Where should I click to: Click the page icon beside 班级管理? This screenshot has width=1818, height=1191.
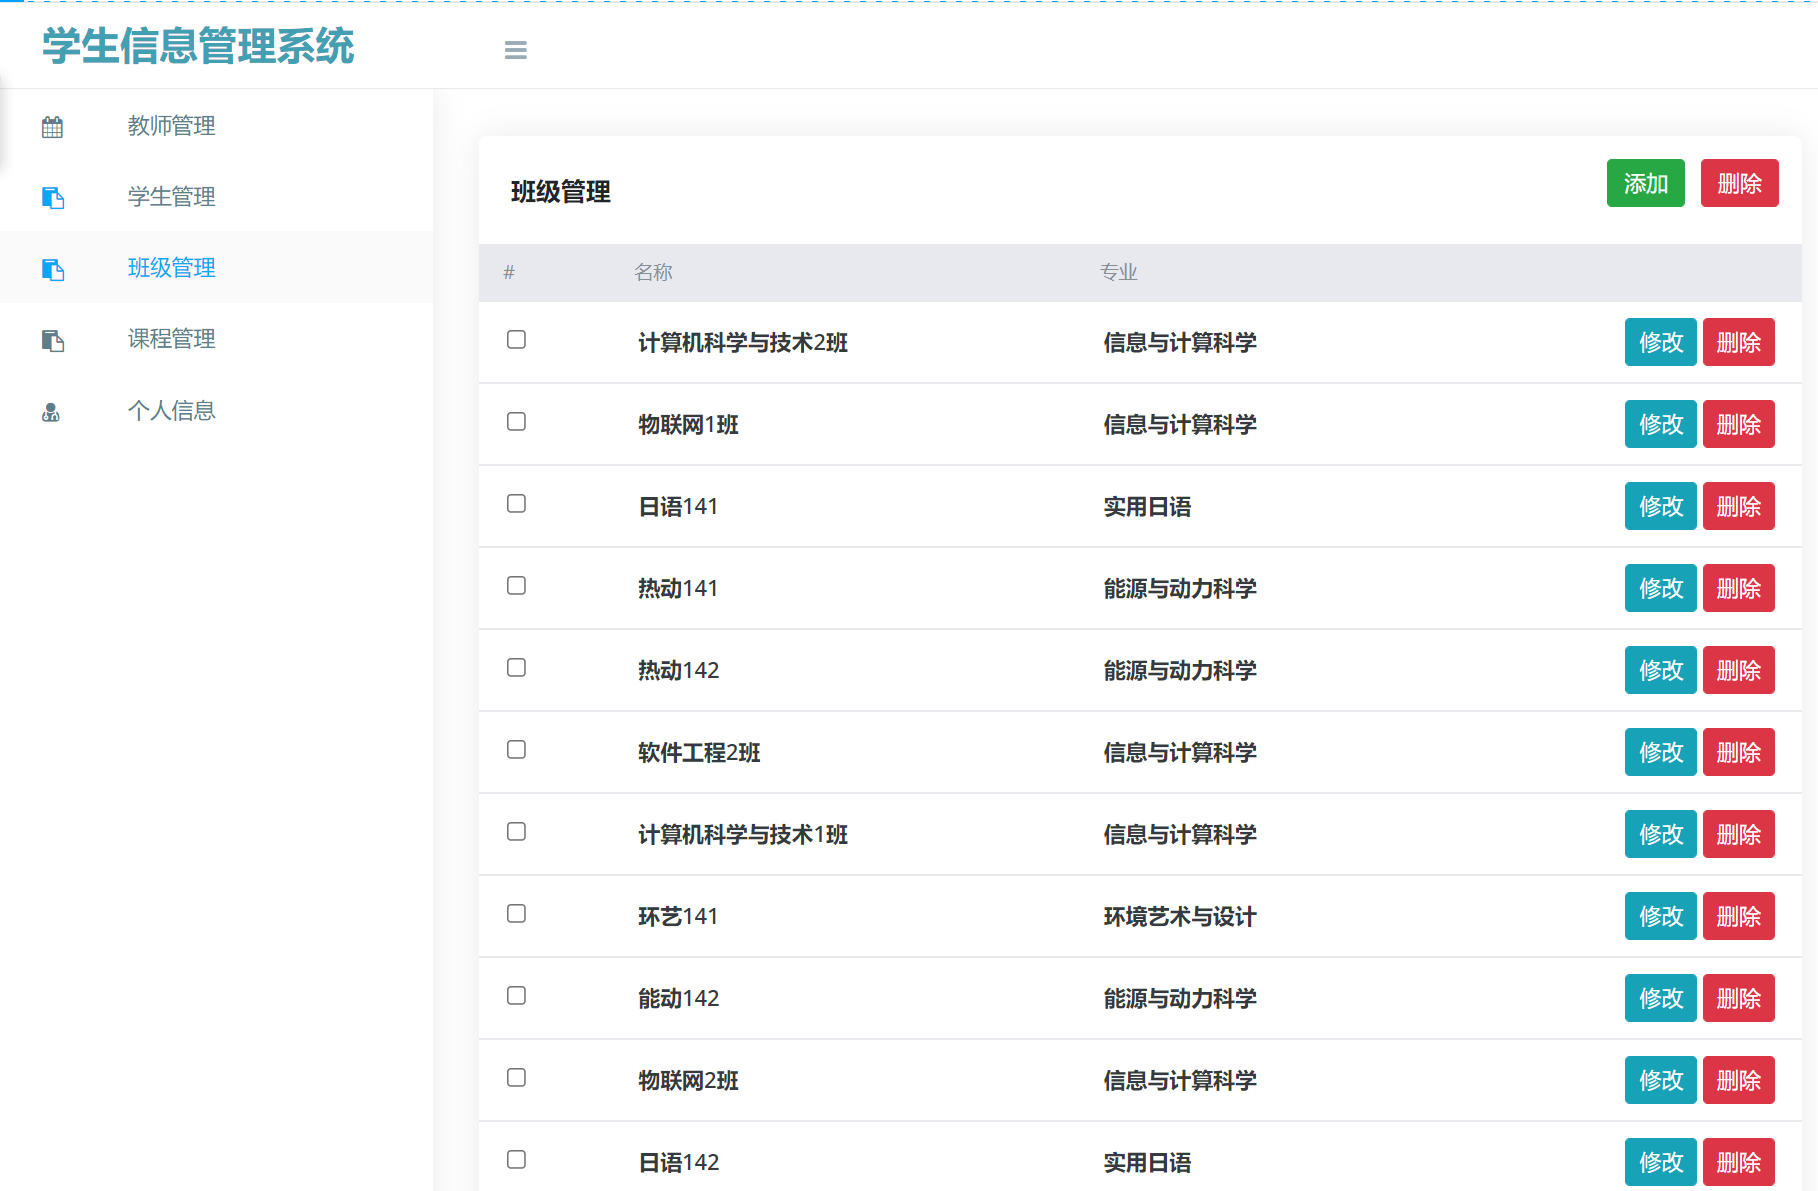52,269
